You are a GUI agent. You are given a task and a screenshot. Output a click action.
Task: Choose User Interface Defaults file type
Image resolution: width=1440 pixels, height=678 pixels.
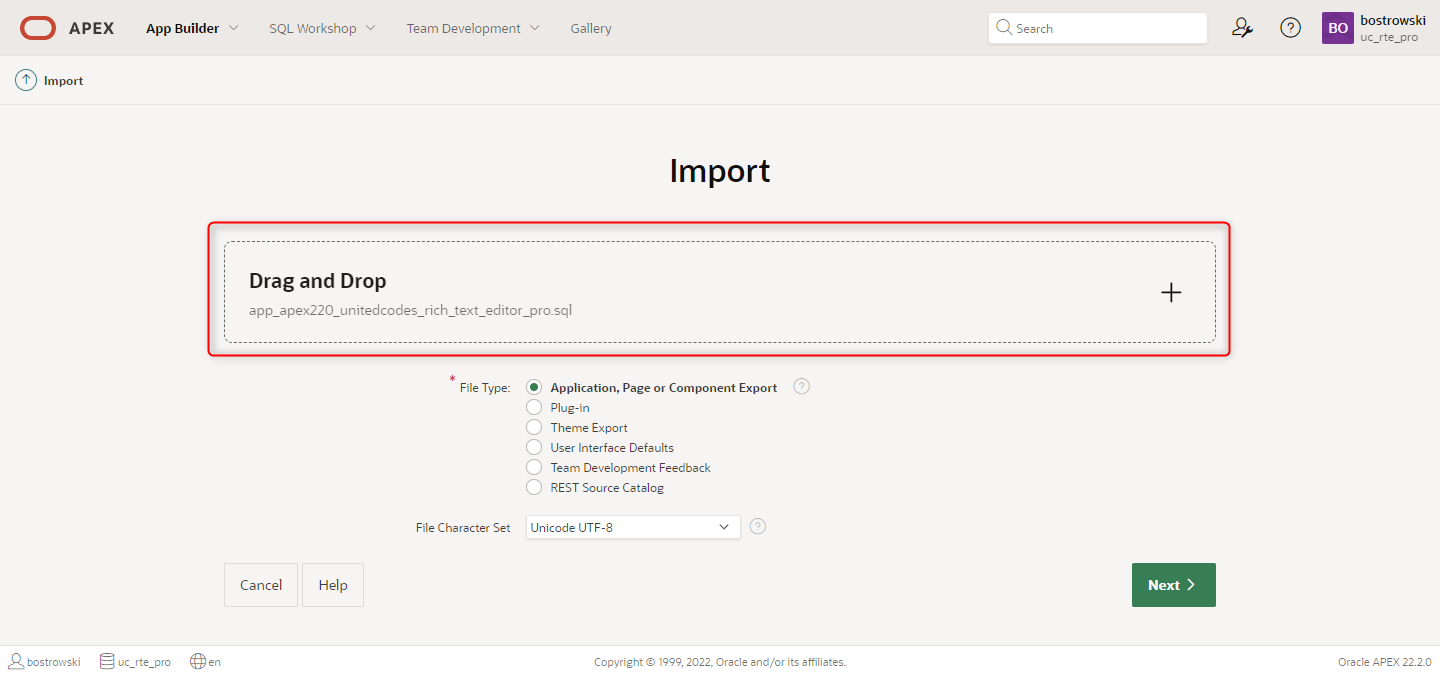pos(534,447)
